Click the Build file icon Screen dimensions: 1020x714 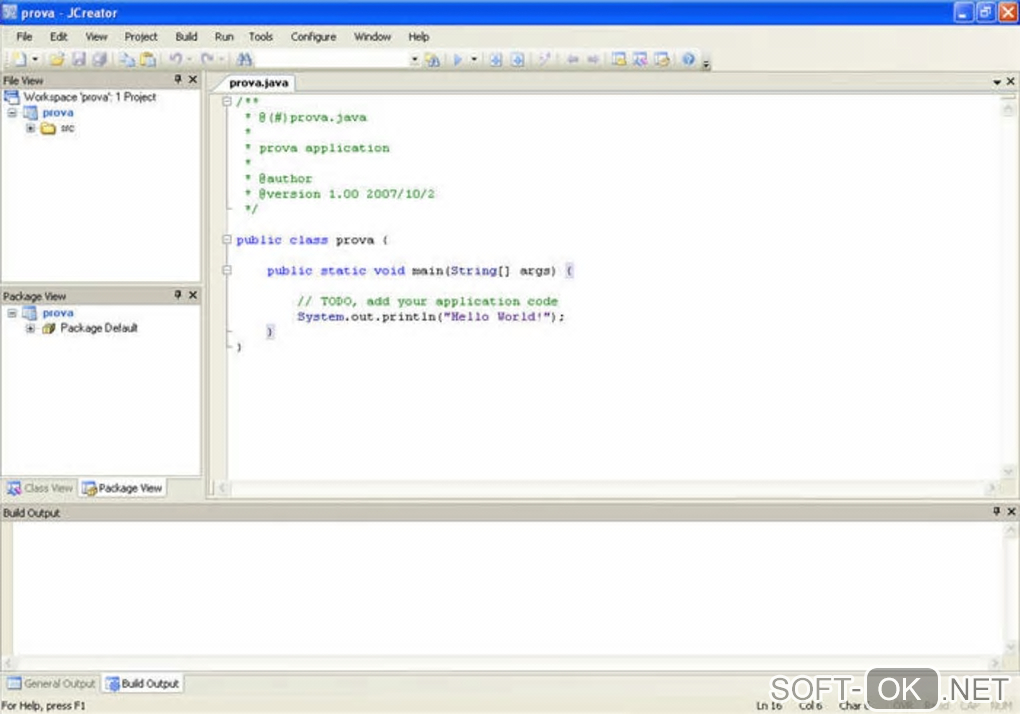(496, 59)
